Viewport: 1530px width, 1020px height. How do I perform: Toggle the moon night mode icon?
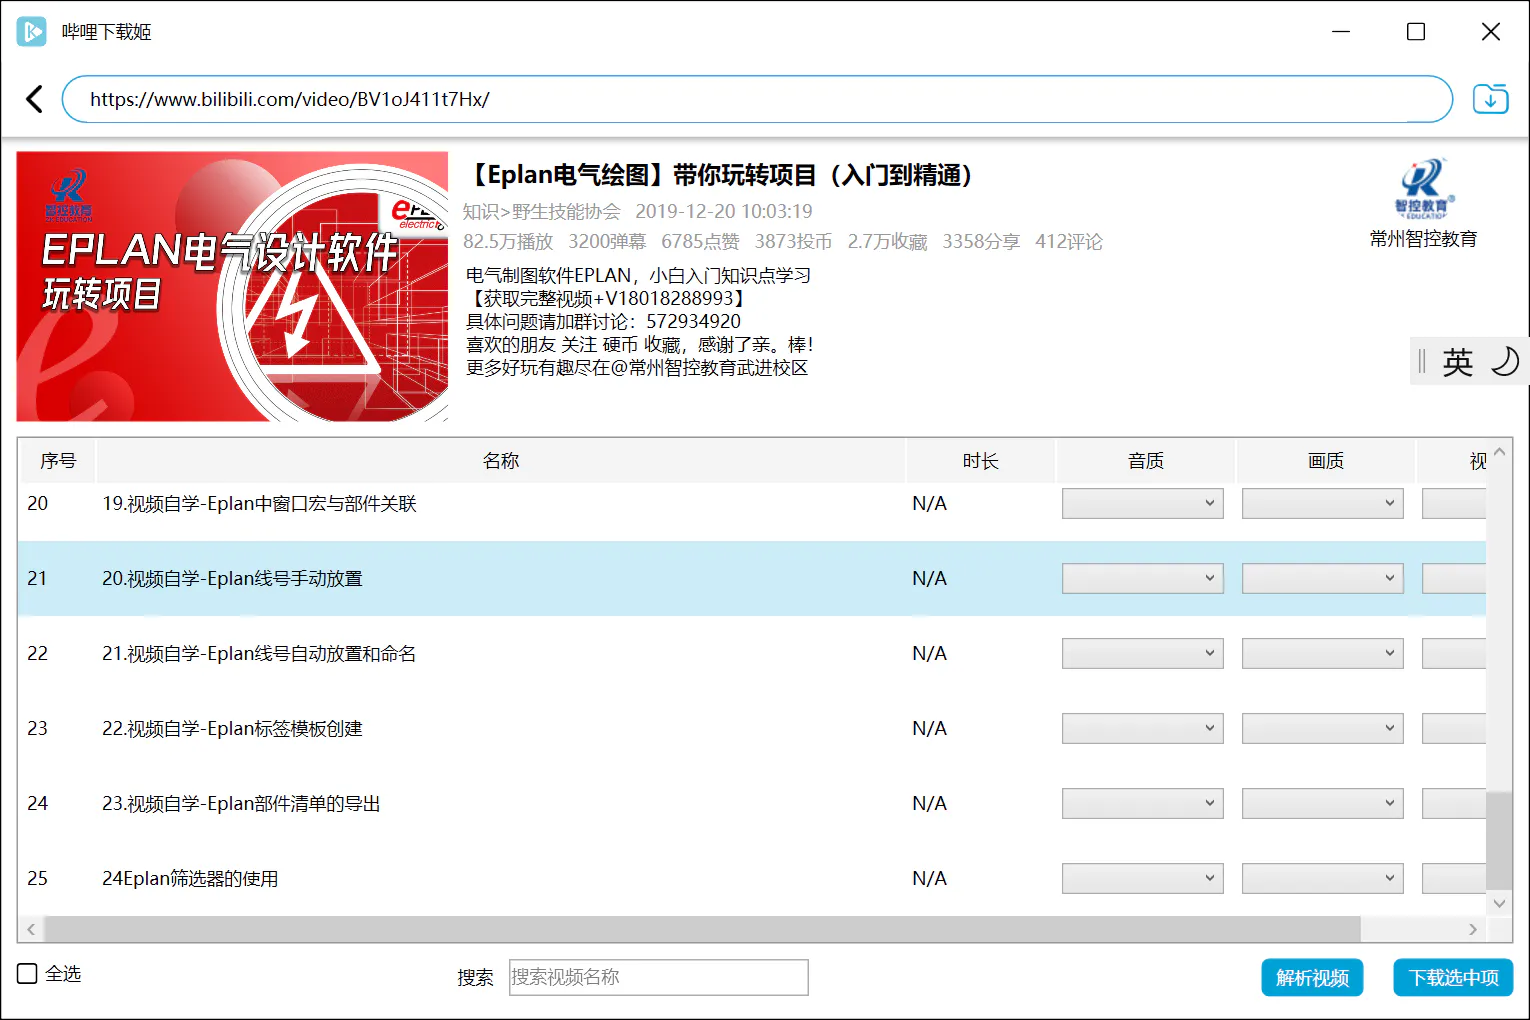click(1504, 361)
